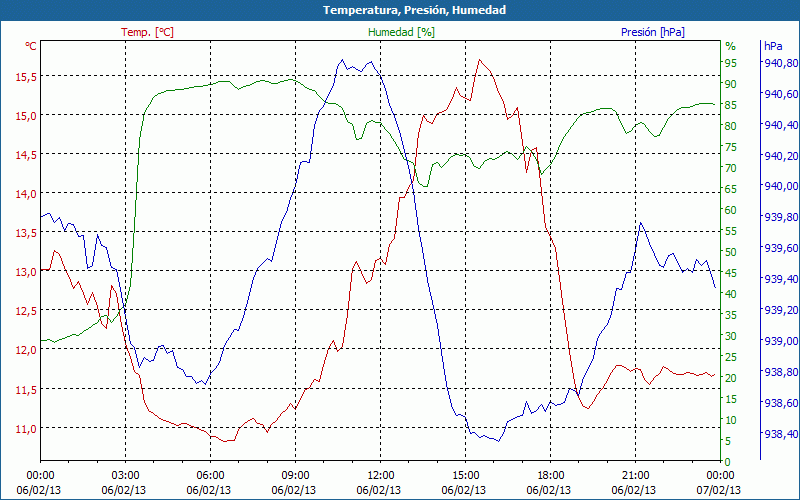Viewport: 800px width, 500px height.
Task: Click the '55' humidity axis value
Action: (x=731, y=231)
